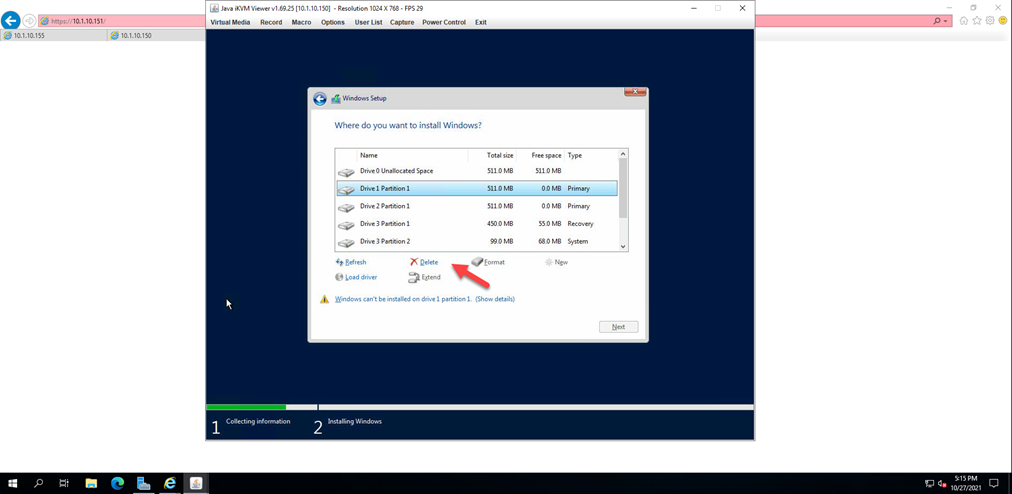1012x494 pixels.
Task: Open Internet Explorer from the taskbar
Action: [170, 483]
